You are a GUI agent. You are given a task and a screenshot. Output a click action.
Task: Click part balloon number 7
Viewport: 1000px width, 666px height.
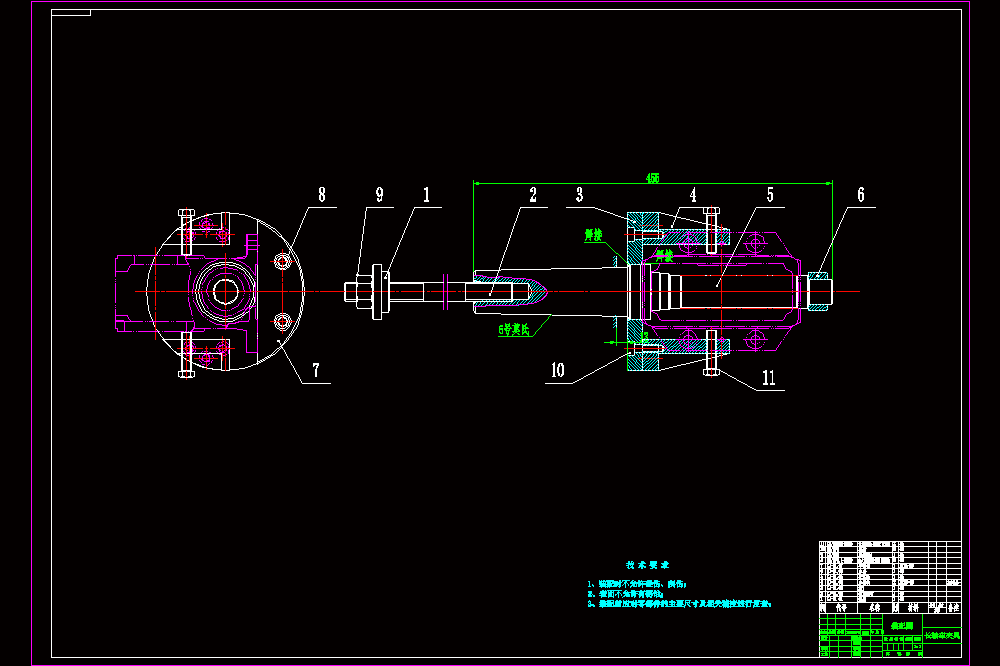[316, 370]
